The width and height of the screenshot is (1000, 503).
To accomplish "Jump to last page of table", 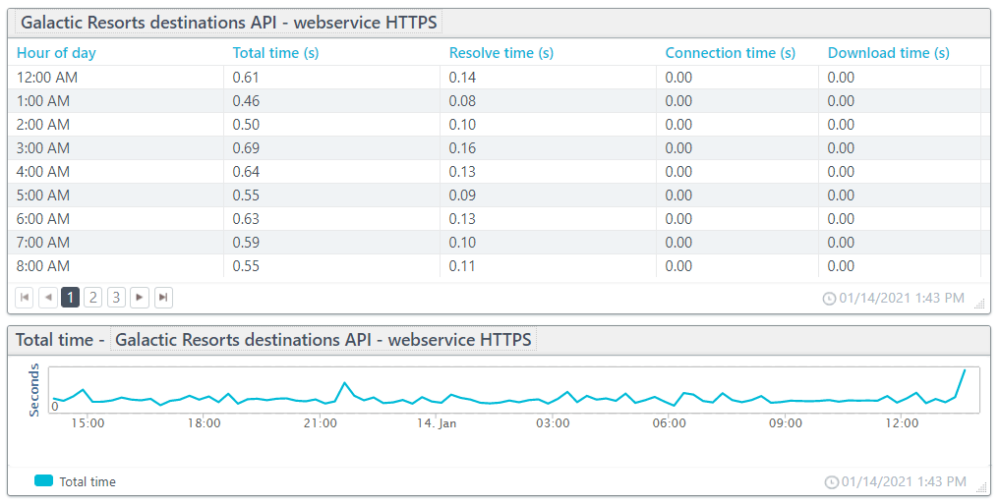I will pos(163,297).
